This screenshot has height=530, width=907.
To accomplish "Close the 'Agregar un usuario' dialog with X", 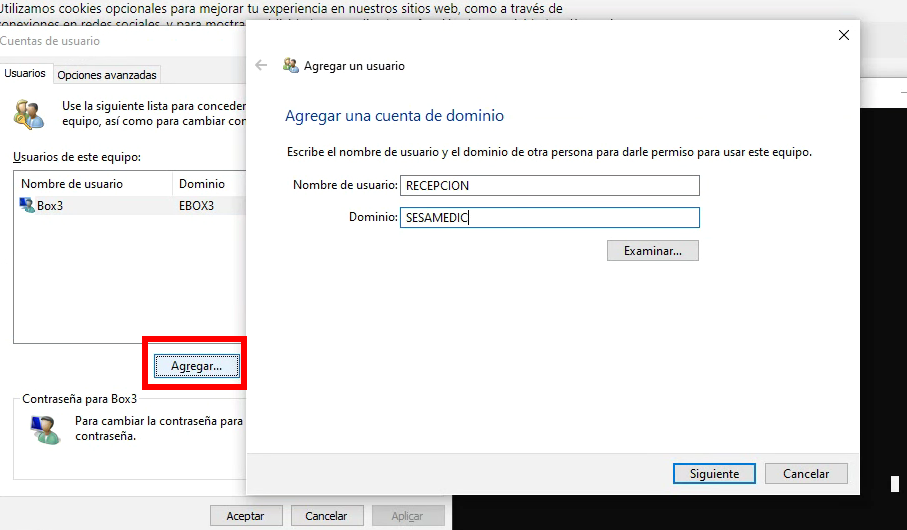I will click(x=843, y=35).
